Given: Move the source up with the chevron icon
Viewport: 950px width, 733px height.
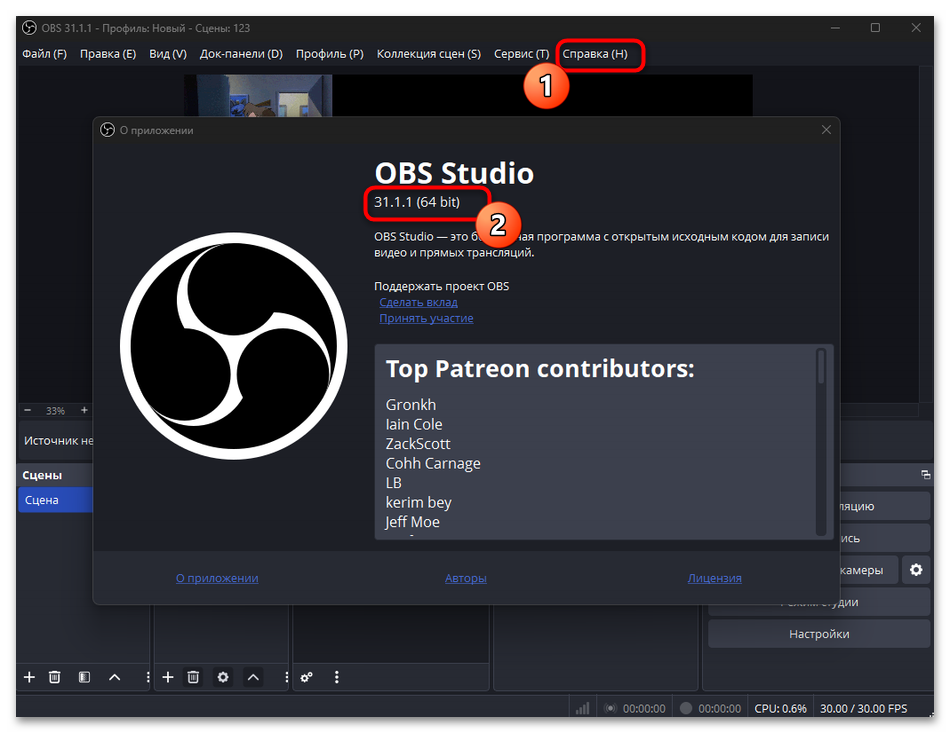Looking at the screenshot, I should (253, 677).
